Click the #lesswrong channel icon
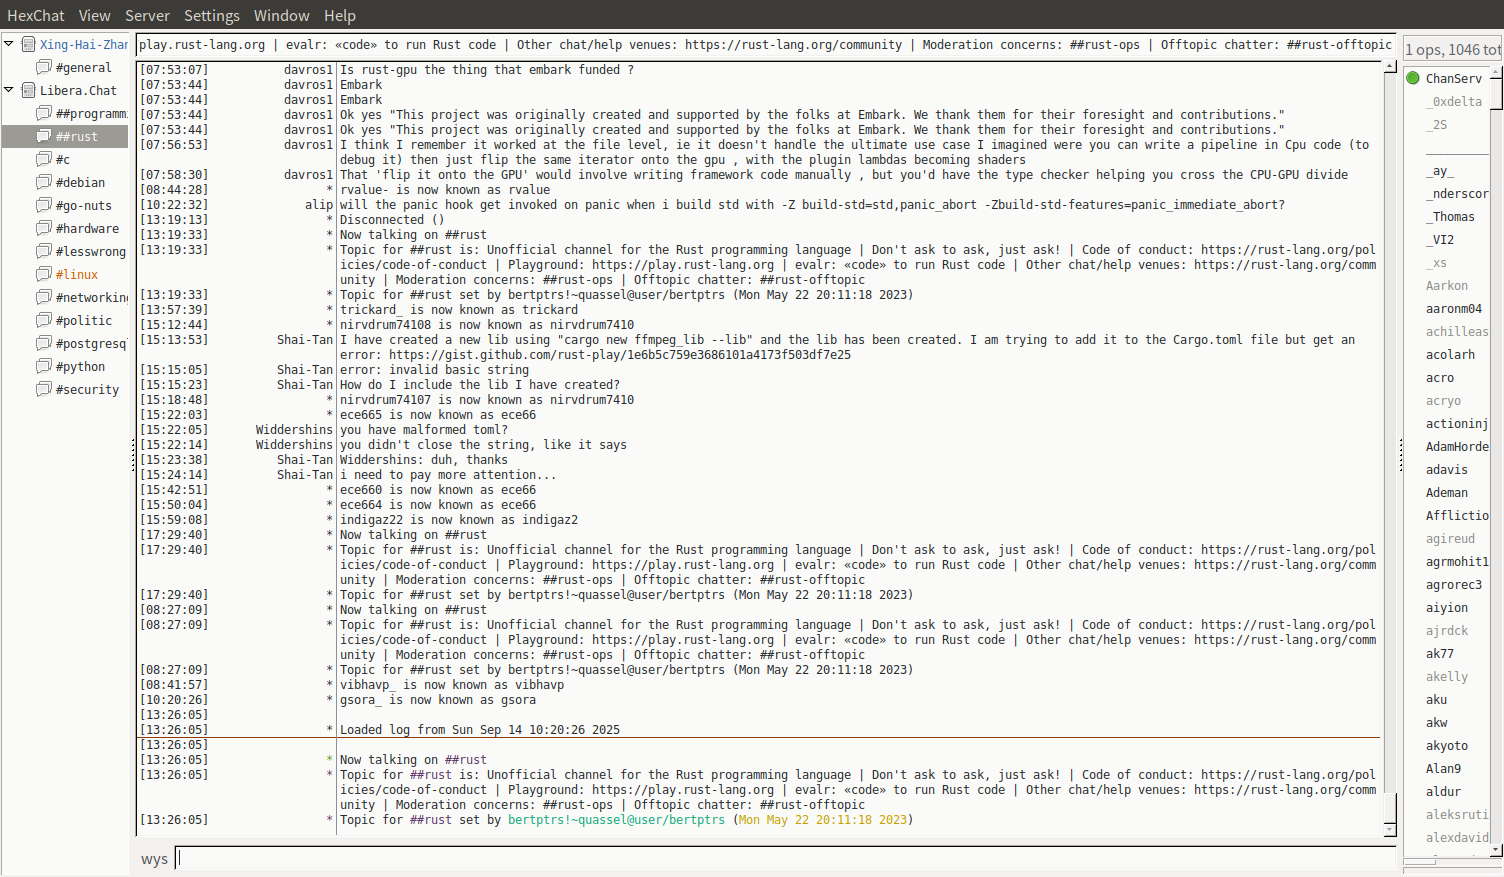 (x=44, y=251)
